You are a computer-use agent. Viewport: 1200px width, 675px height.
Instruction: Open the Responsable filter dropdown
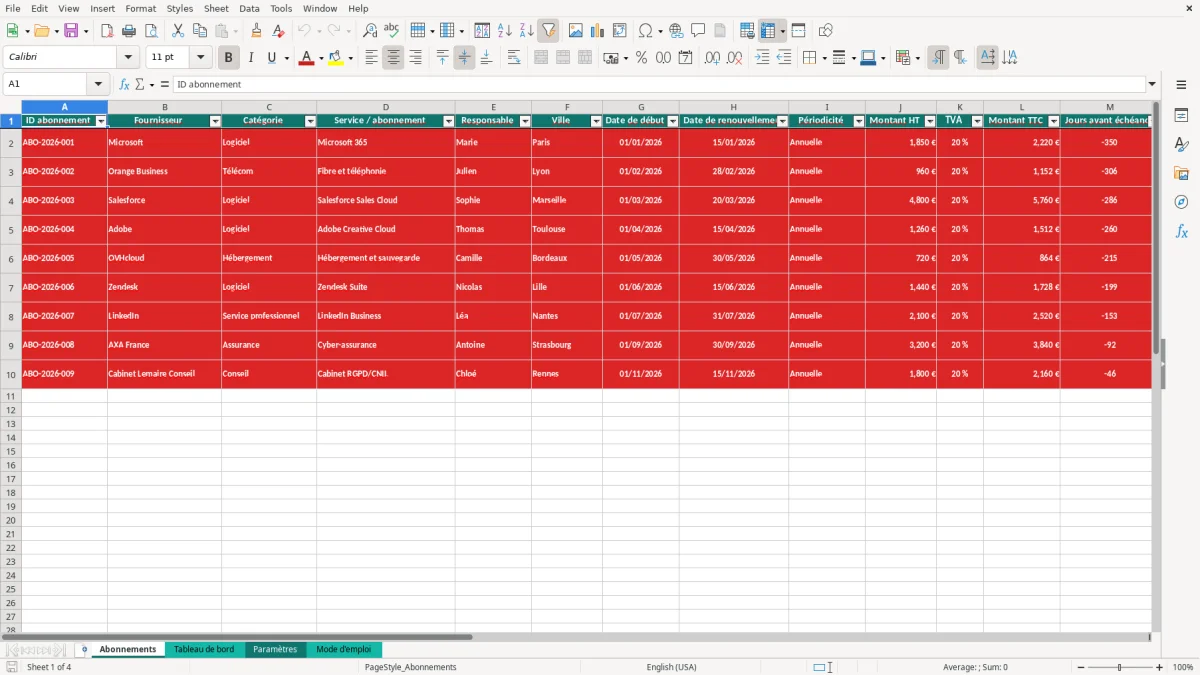525,121
